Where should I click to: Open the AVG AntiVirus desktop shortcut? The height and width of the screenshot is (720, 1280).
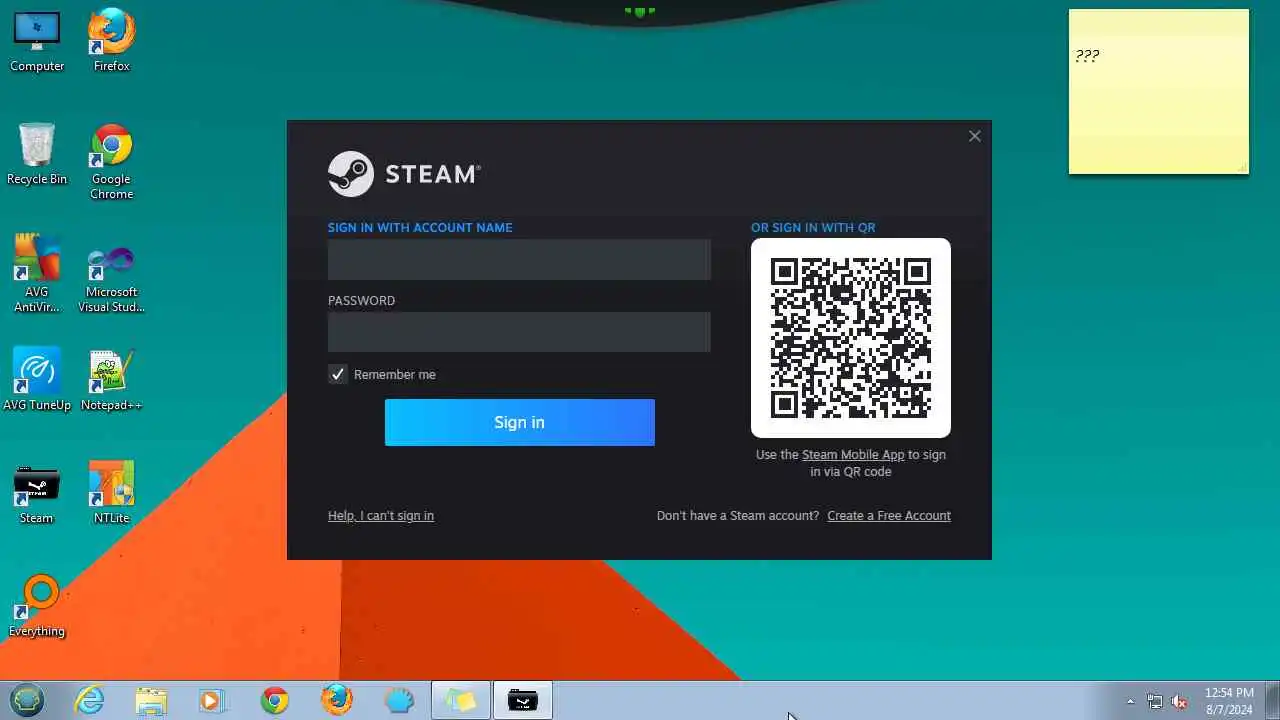[37, 274]
